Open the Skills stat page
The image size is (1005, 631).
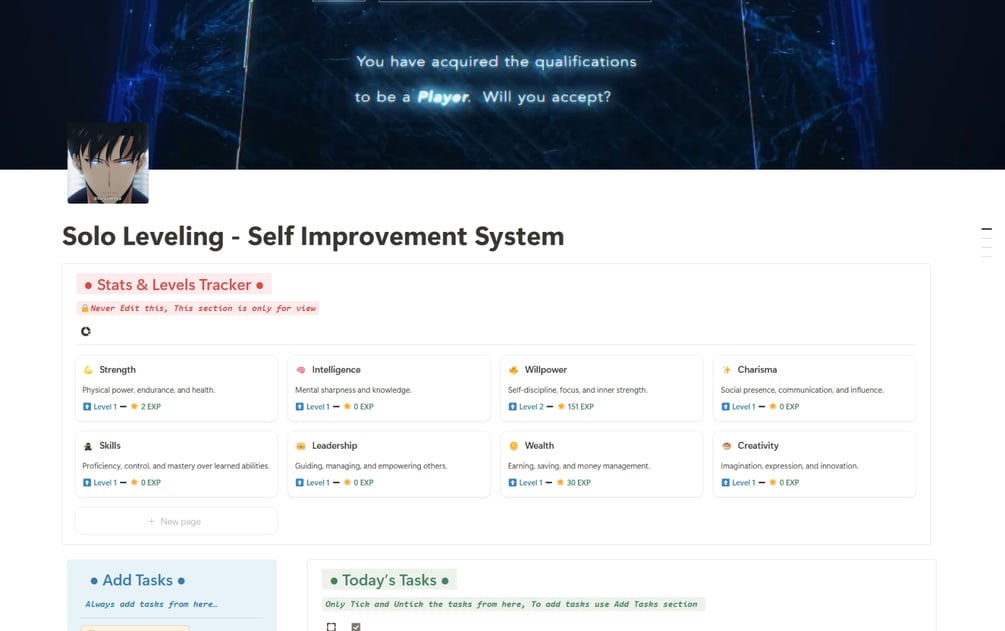tap(176, 464)
